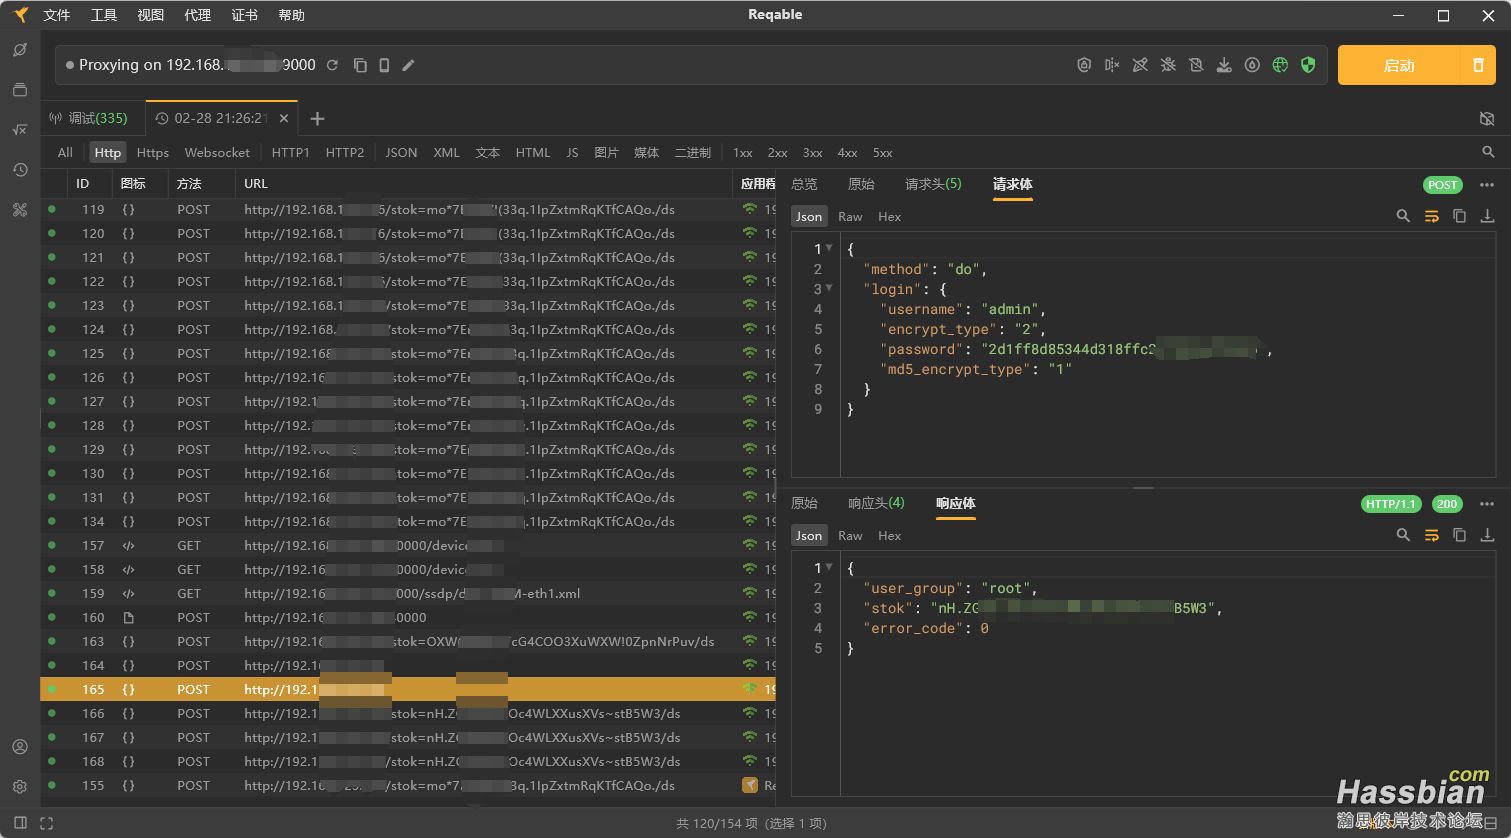This screenshot has height=838, width=1511.
Task: Select the Raw view in request body
Action: tap(850, 216)
